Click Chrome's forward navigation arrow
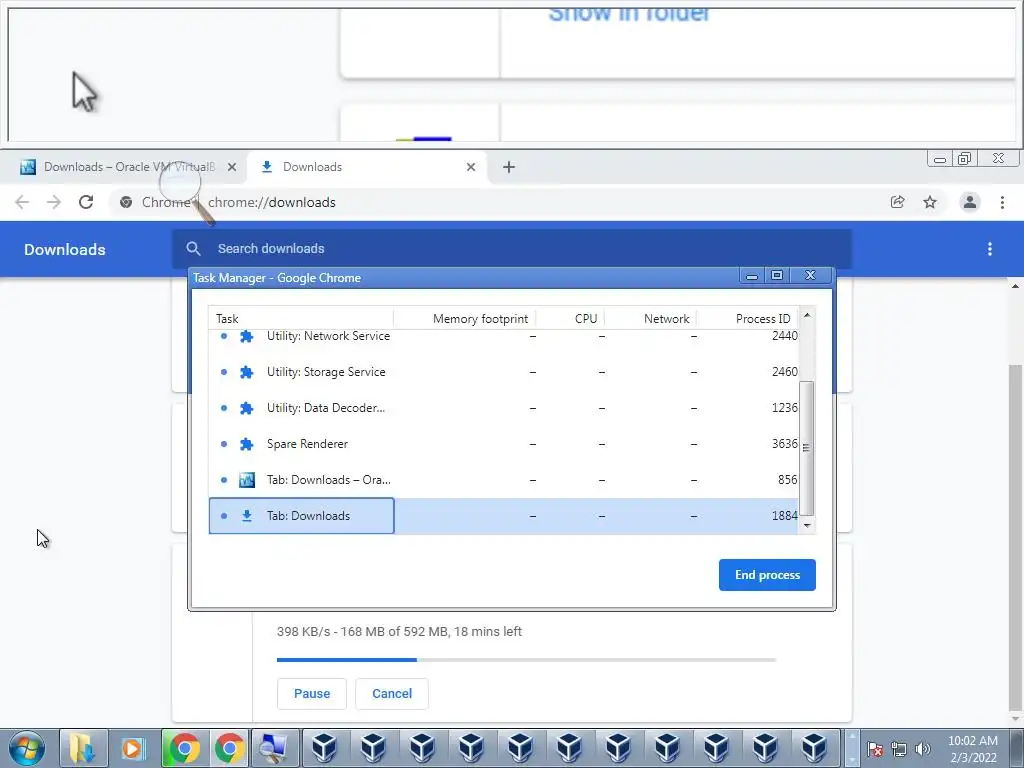 pyautogui.click(x=54, y=202)
